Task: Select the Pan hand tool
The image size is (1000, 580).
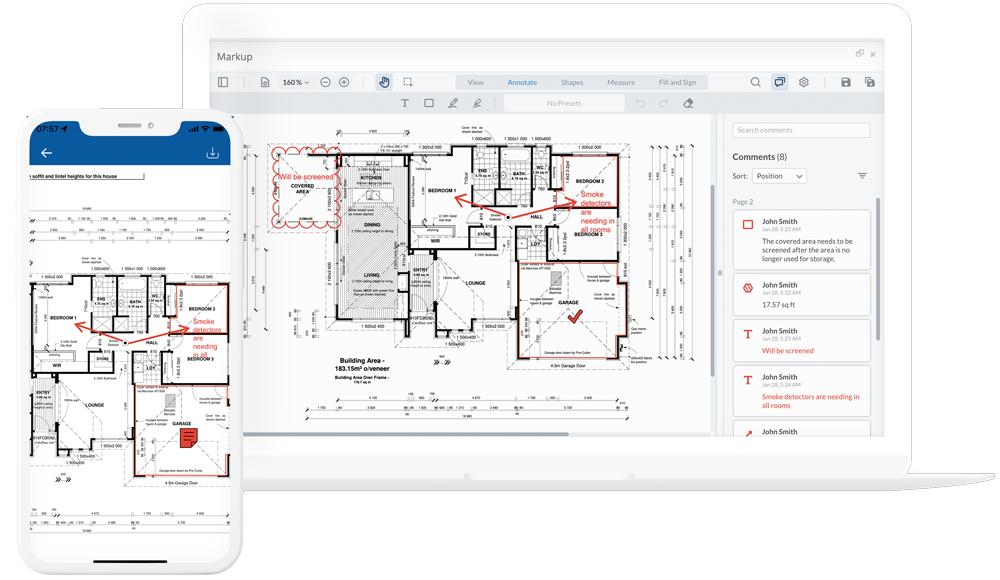Action: [384, 82]
